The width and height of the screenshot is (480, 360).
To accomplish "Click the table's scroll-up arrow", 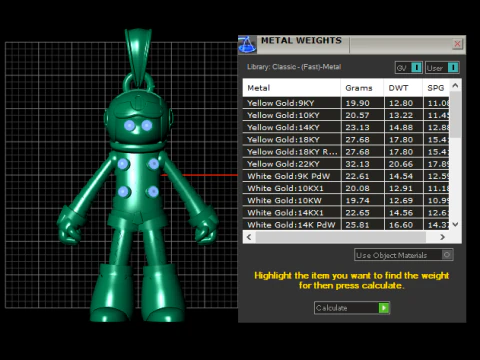I will pos(455,86).
